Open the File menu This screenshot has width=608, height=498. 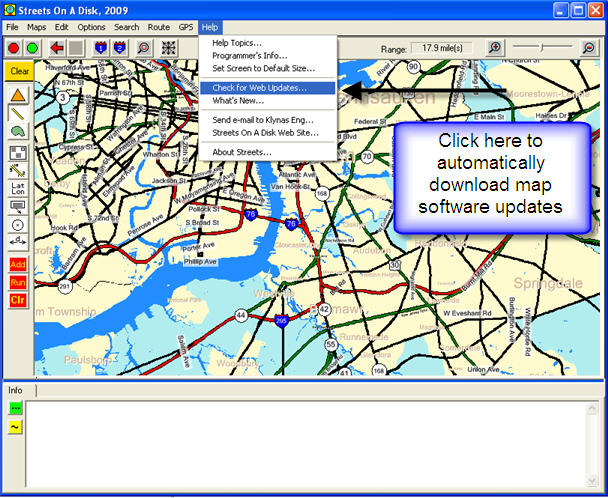pyautogui.click(x=12, y=27)
